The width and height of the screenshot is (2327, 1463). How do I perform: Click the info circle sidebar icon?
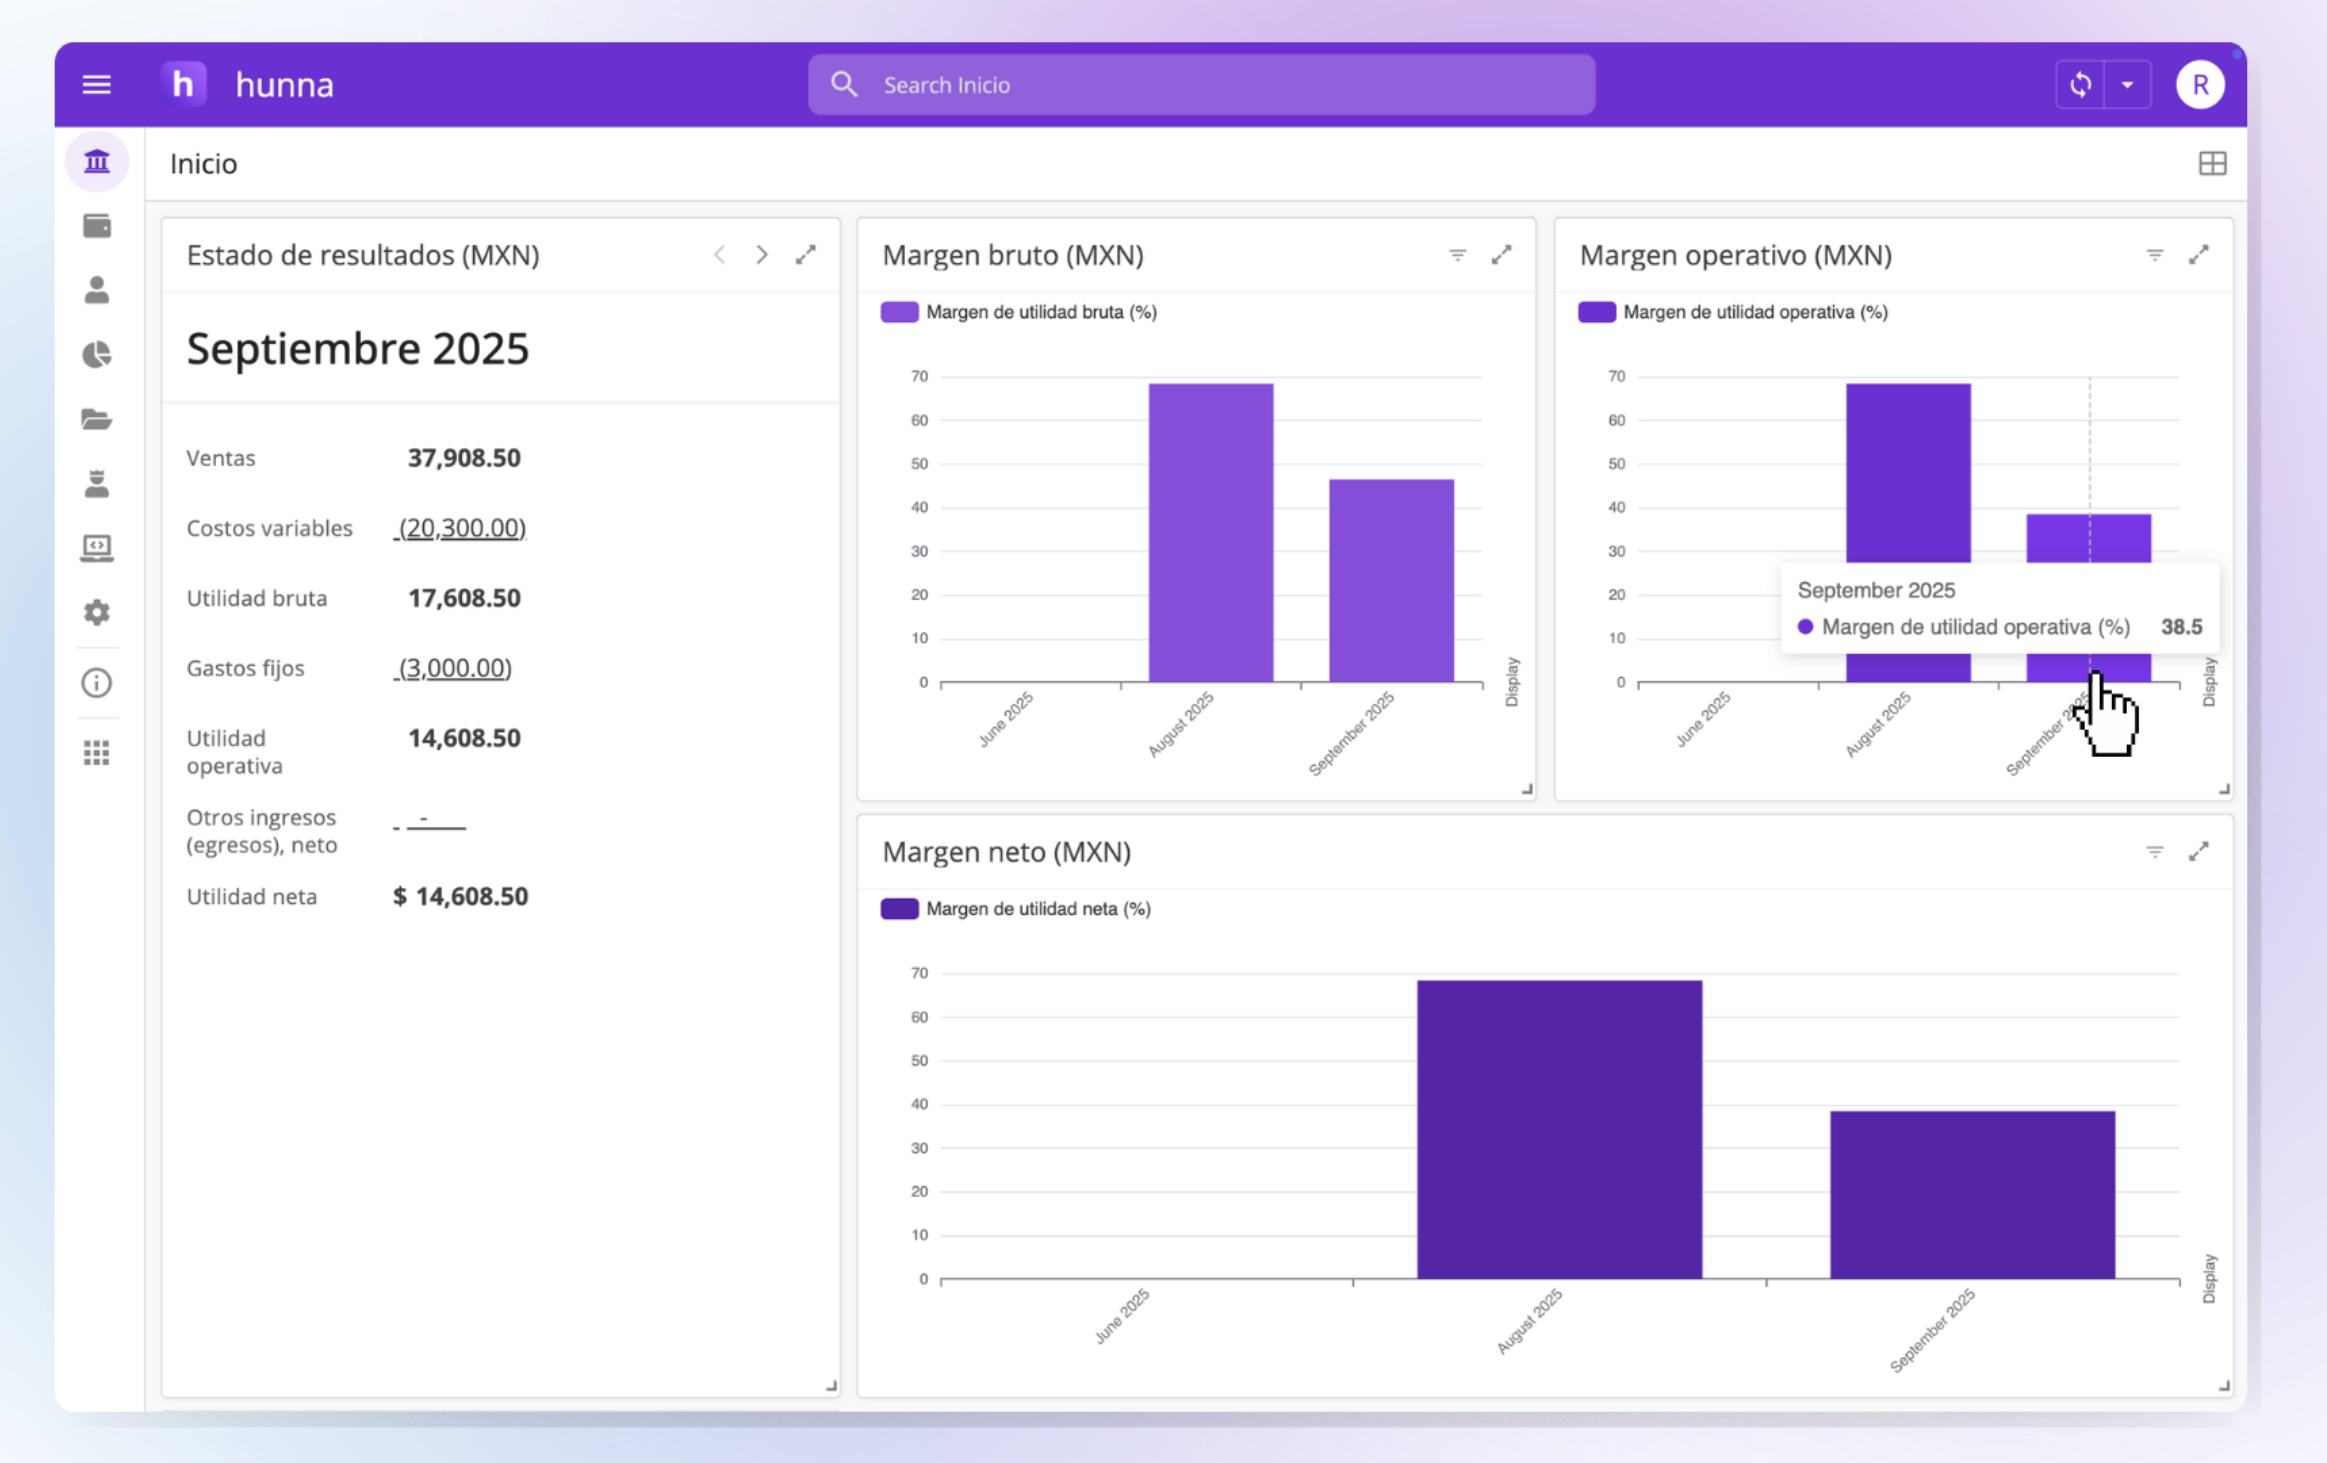coord(97,683)
